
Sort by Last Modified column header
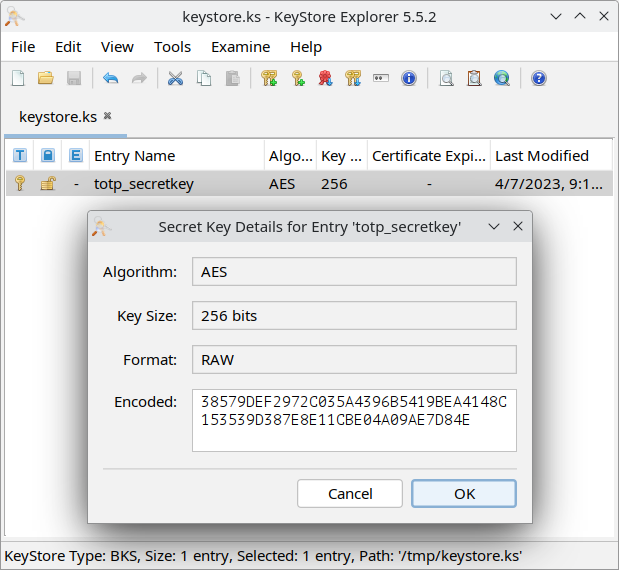click(551, 156)
